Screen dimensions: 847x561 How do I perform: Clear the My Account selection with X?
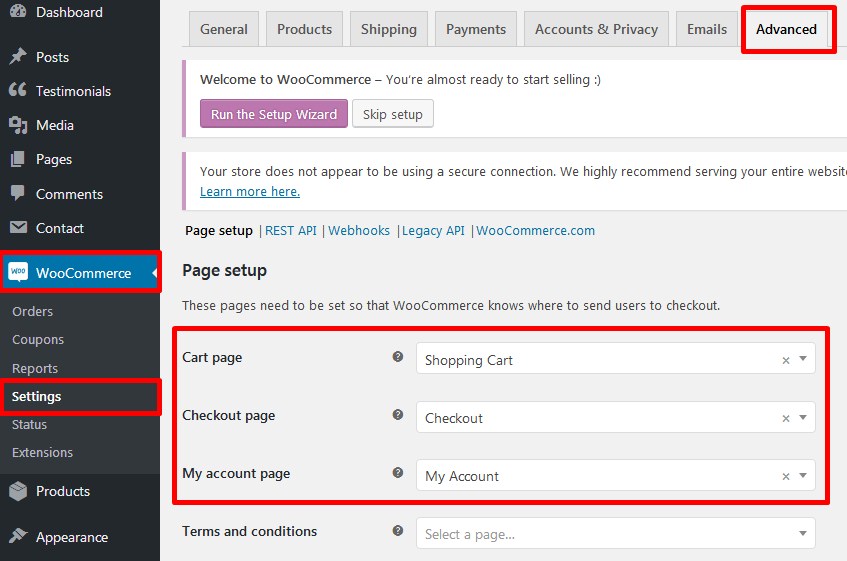click(x=786, y=476)
